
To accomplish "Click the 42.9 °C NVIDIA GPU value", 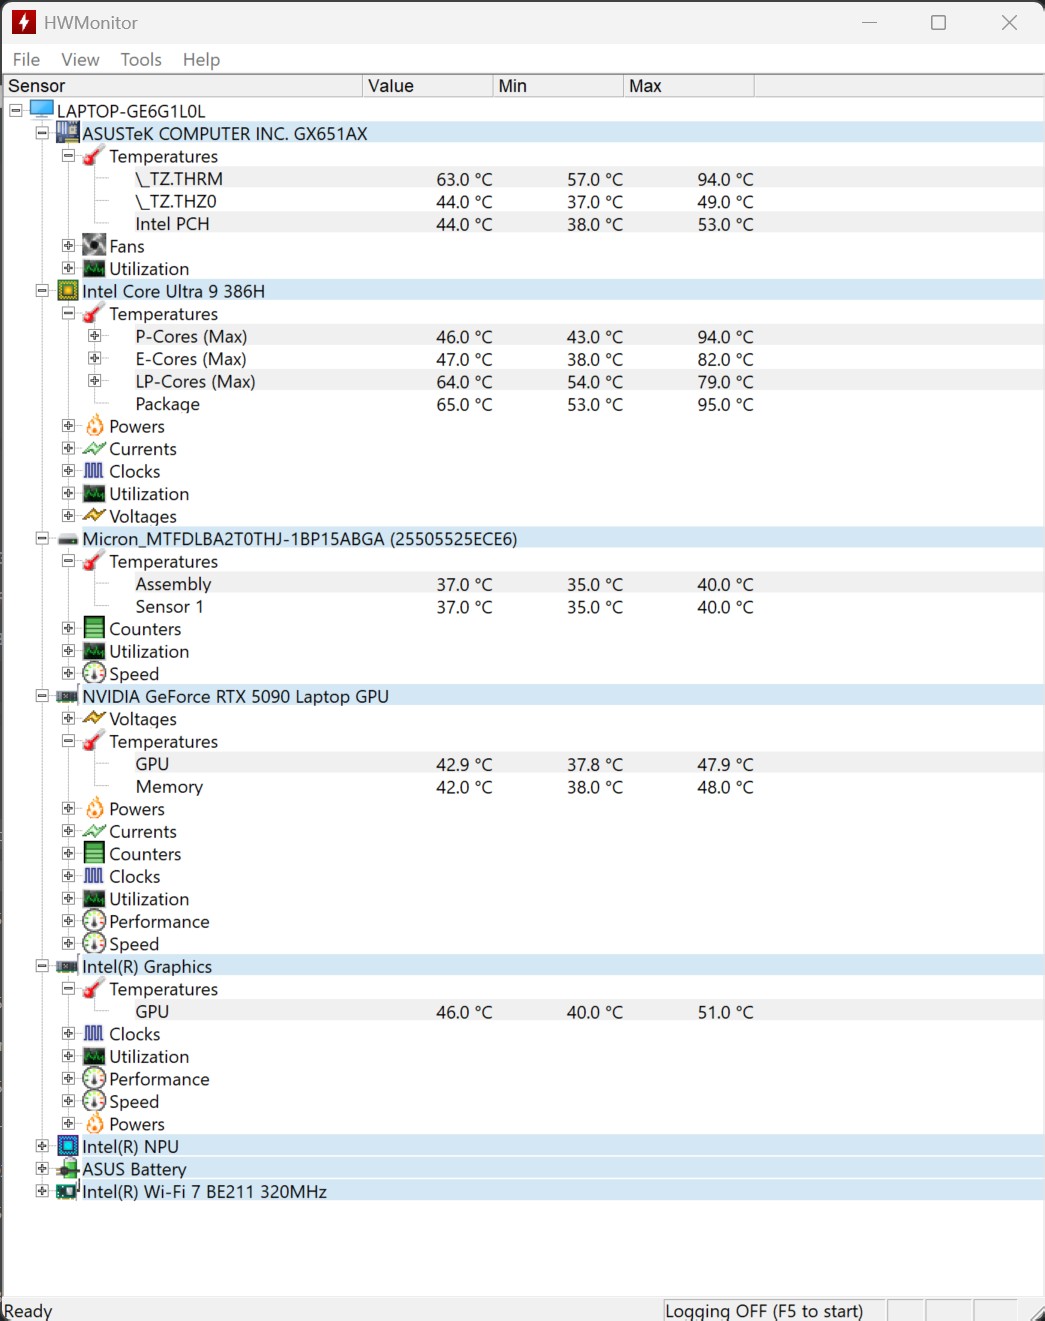I will (x=464, y=765).
